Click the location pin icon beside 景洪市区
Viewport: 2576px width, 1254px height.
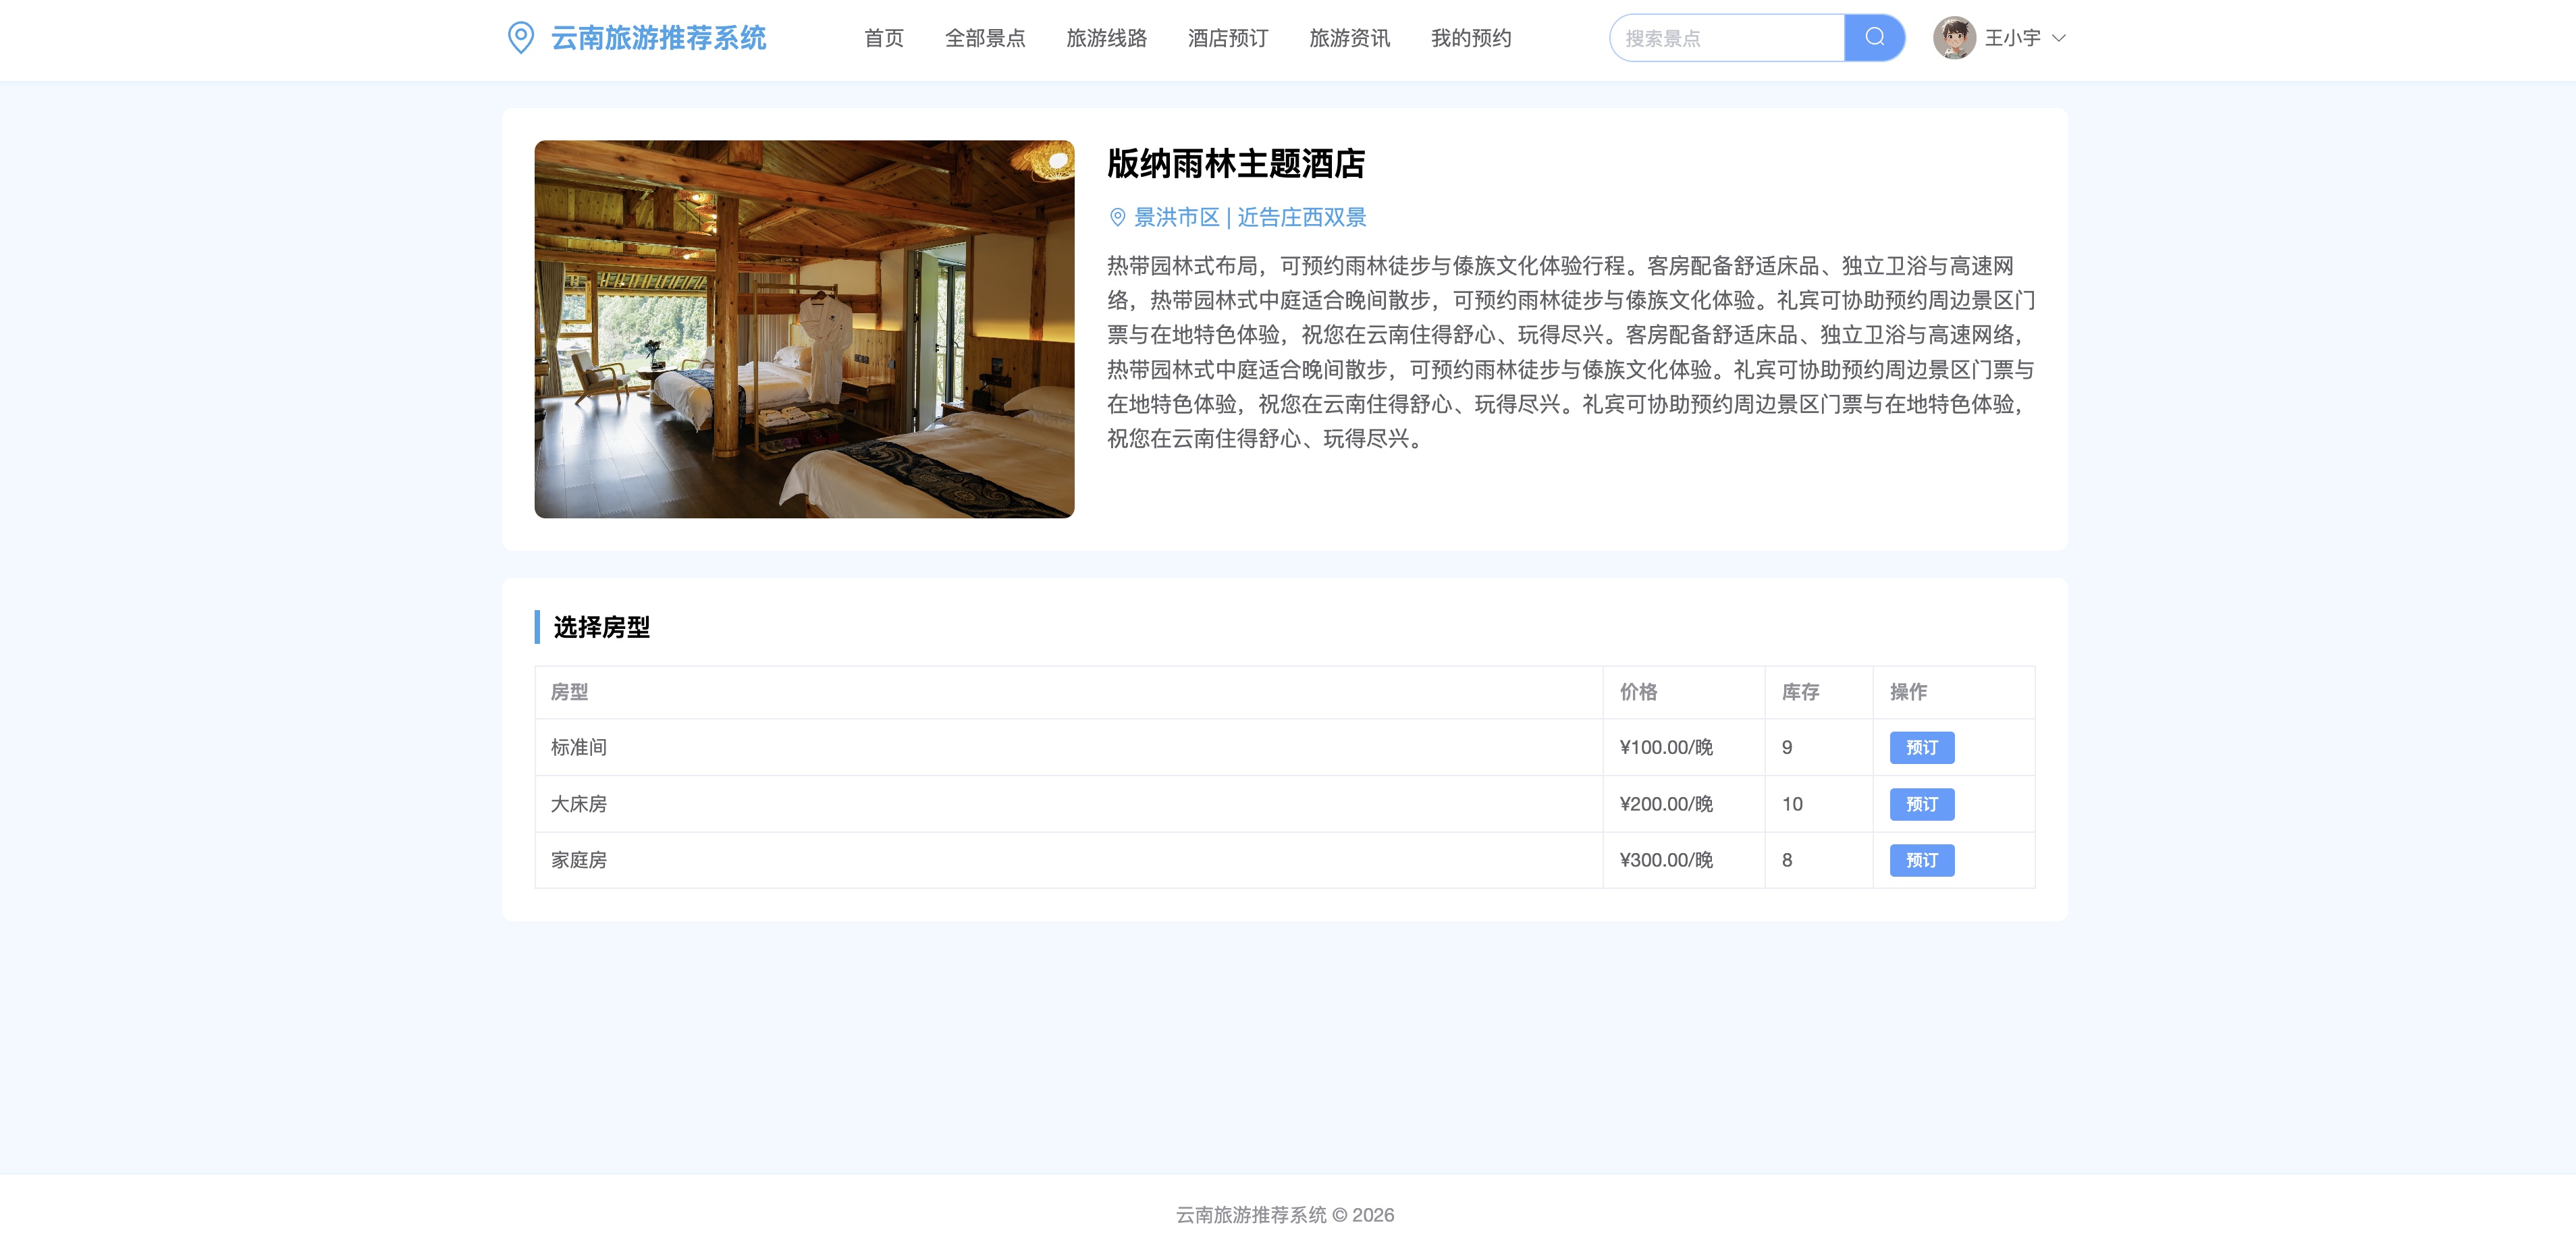(1117, 217)
